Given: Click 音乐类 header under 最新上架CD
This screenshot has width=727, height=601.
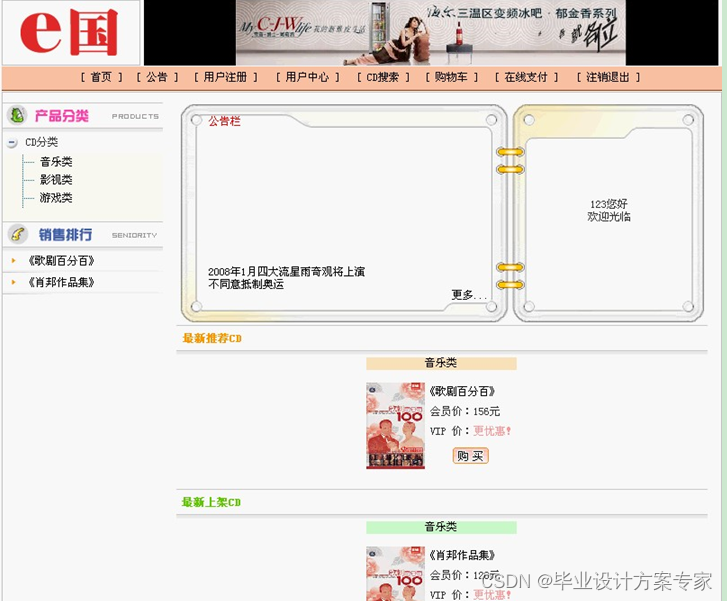Looking at the screenshot, I should pos(441,527).
